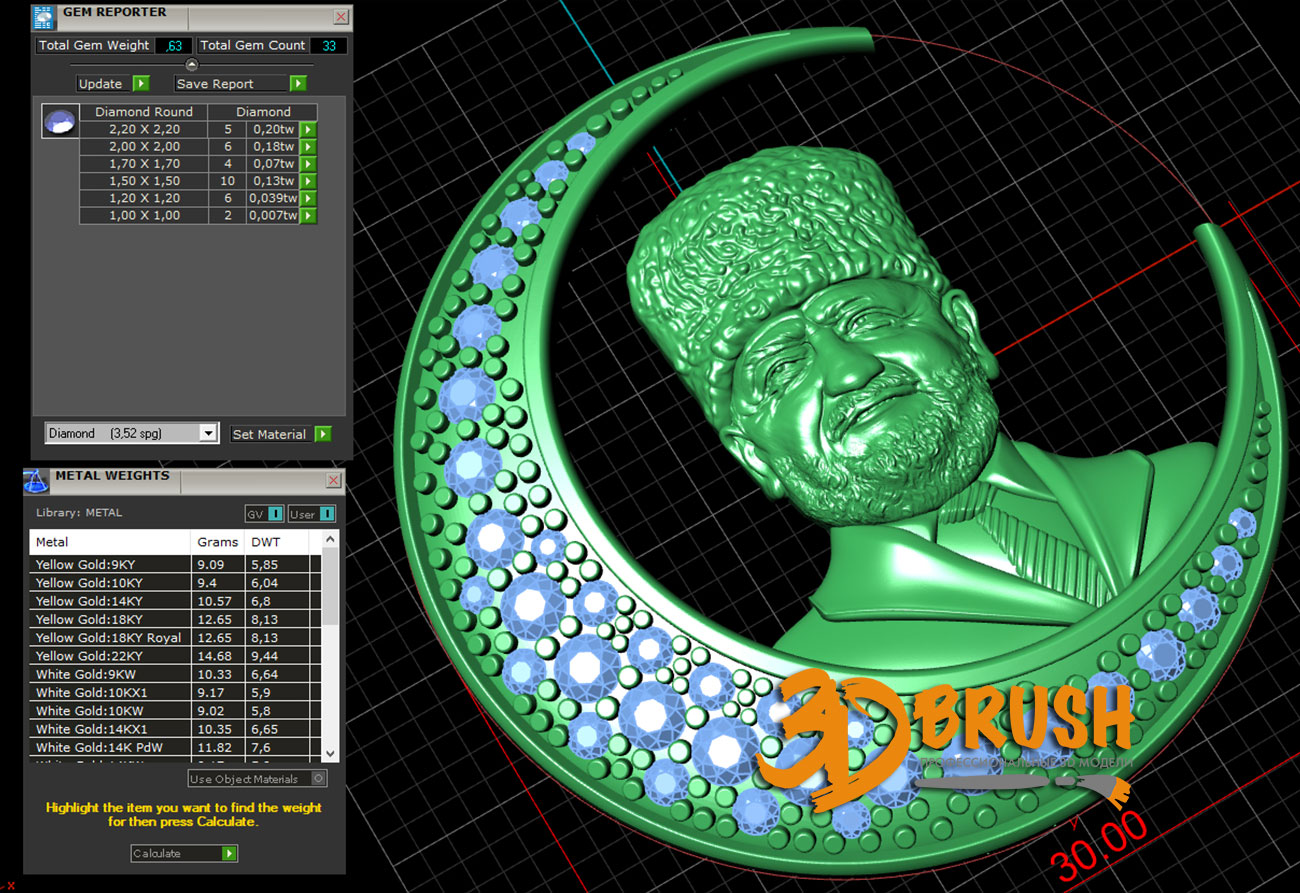This screenshot has width=1300, height=893.
Task: Click green arrow on the 1,00 X 1,00 row
Action: pyautogui.click(x=308, y=216)
